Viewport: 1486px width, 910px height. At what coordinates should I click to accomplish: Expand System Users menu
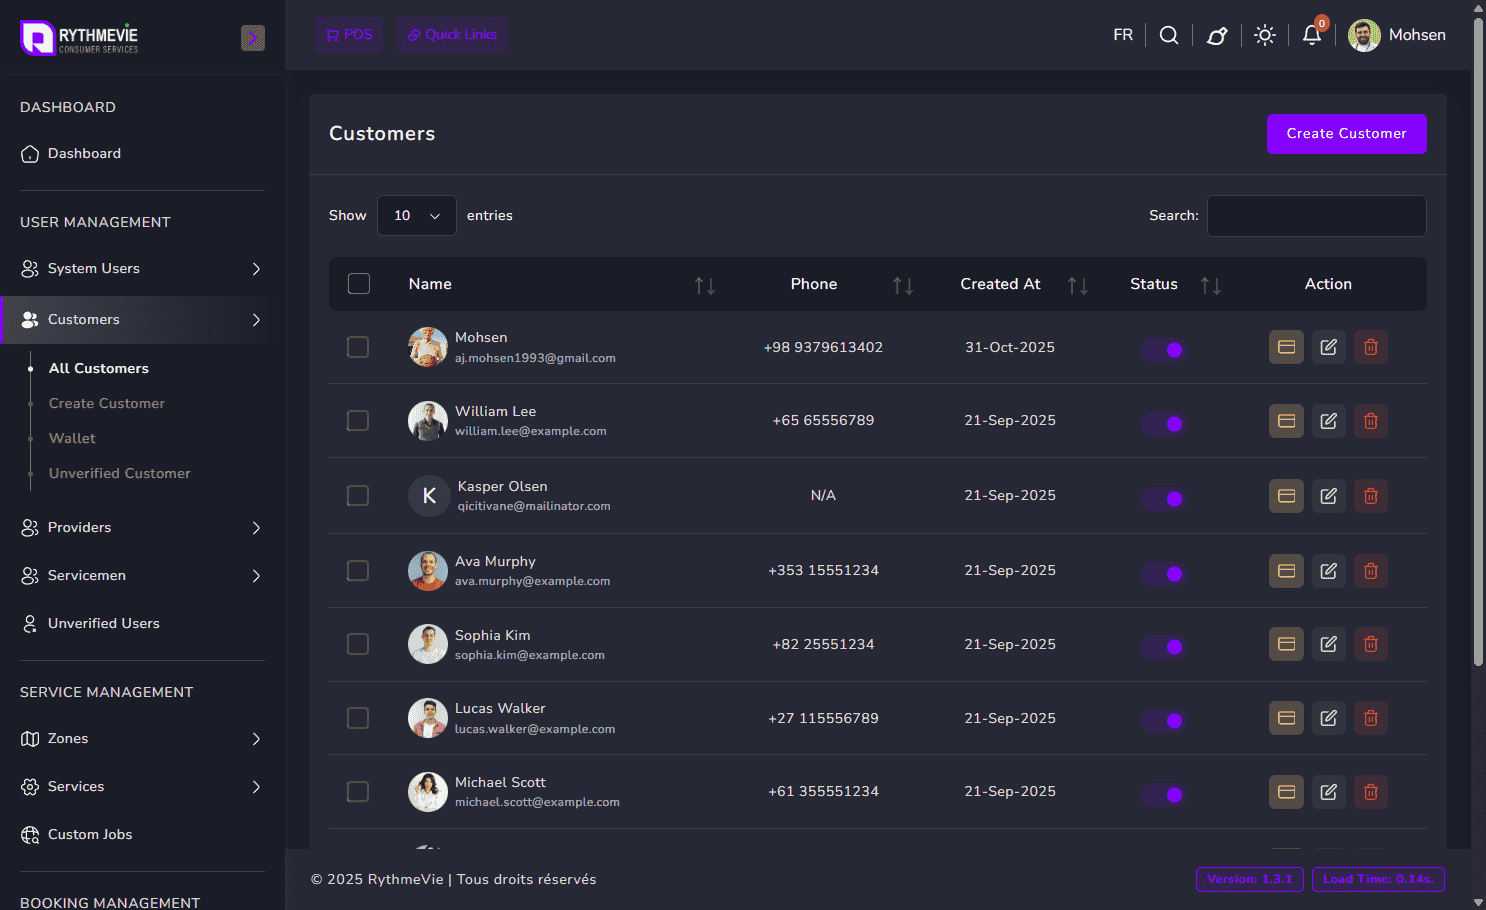[142, 269]
